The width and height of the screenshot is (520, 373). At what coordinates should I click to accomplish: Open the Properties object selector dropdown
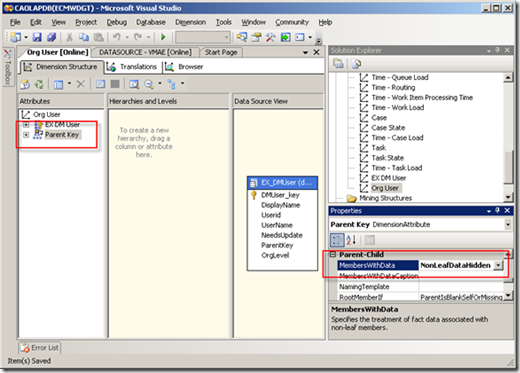pos(508,225)
